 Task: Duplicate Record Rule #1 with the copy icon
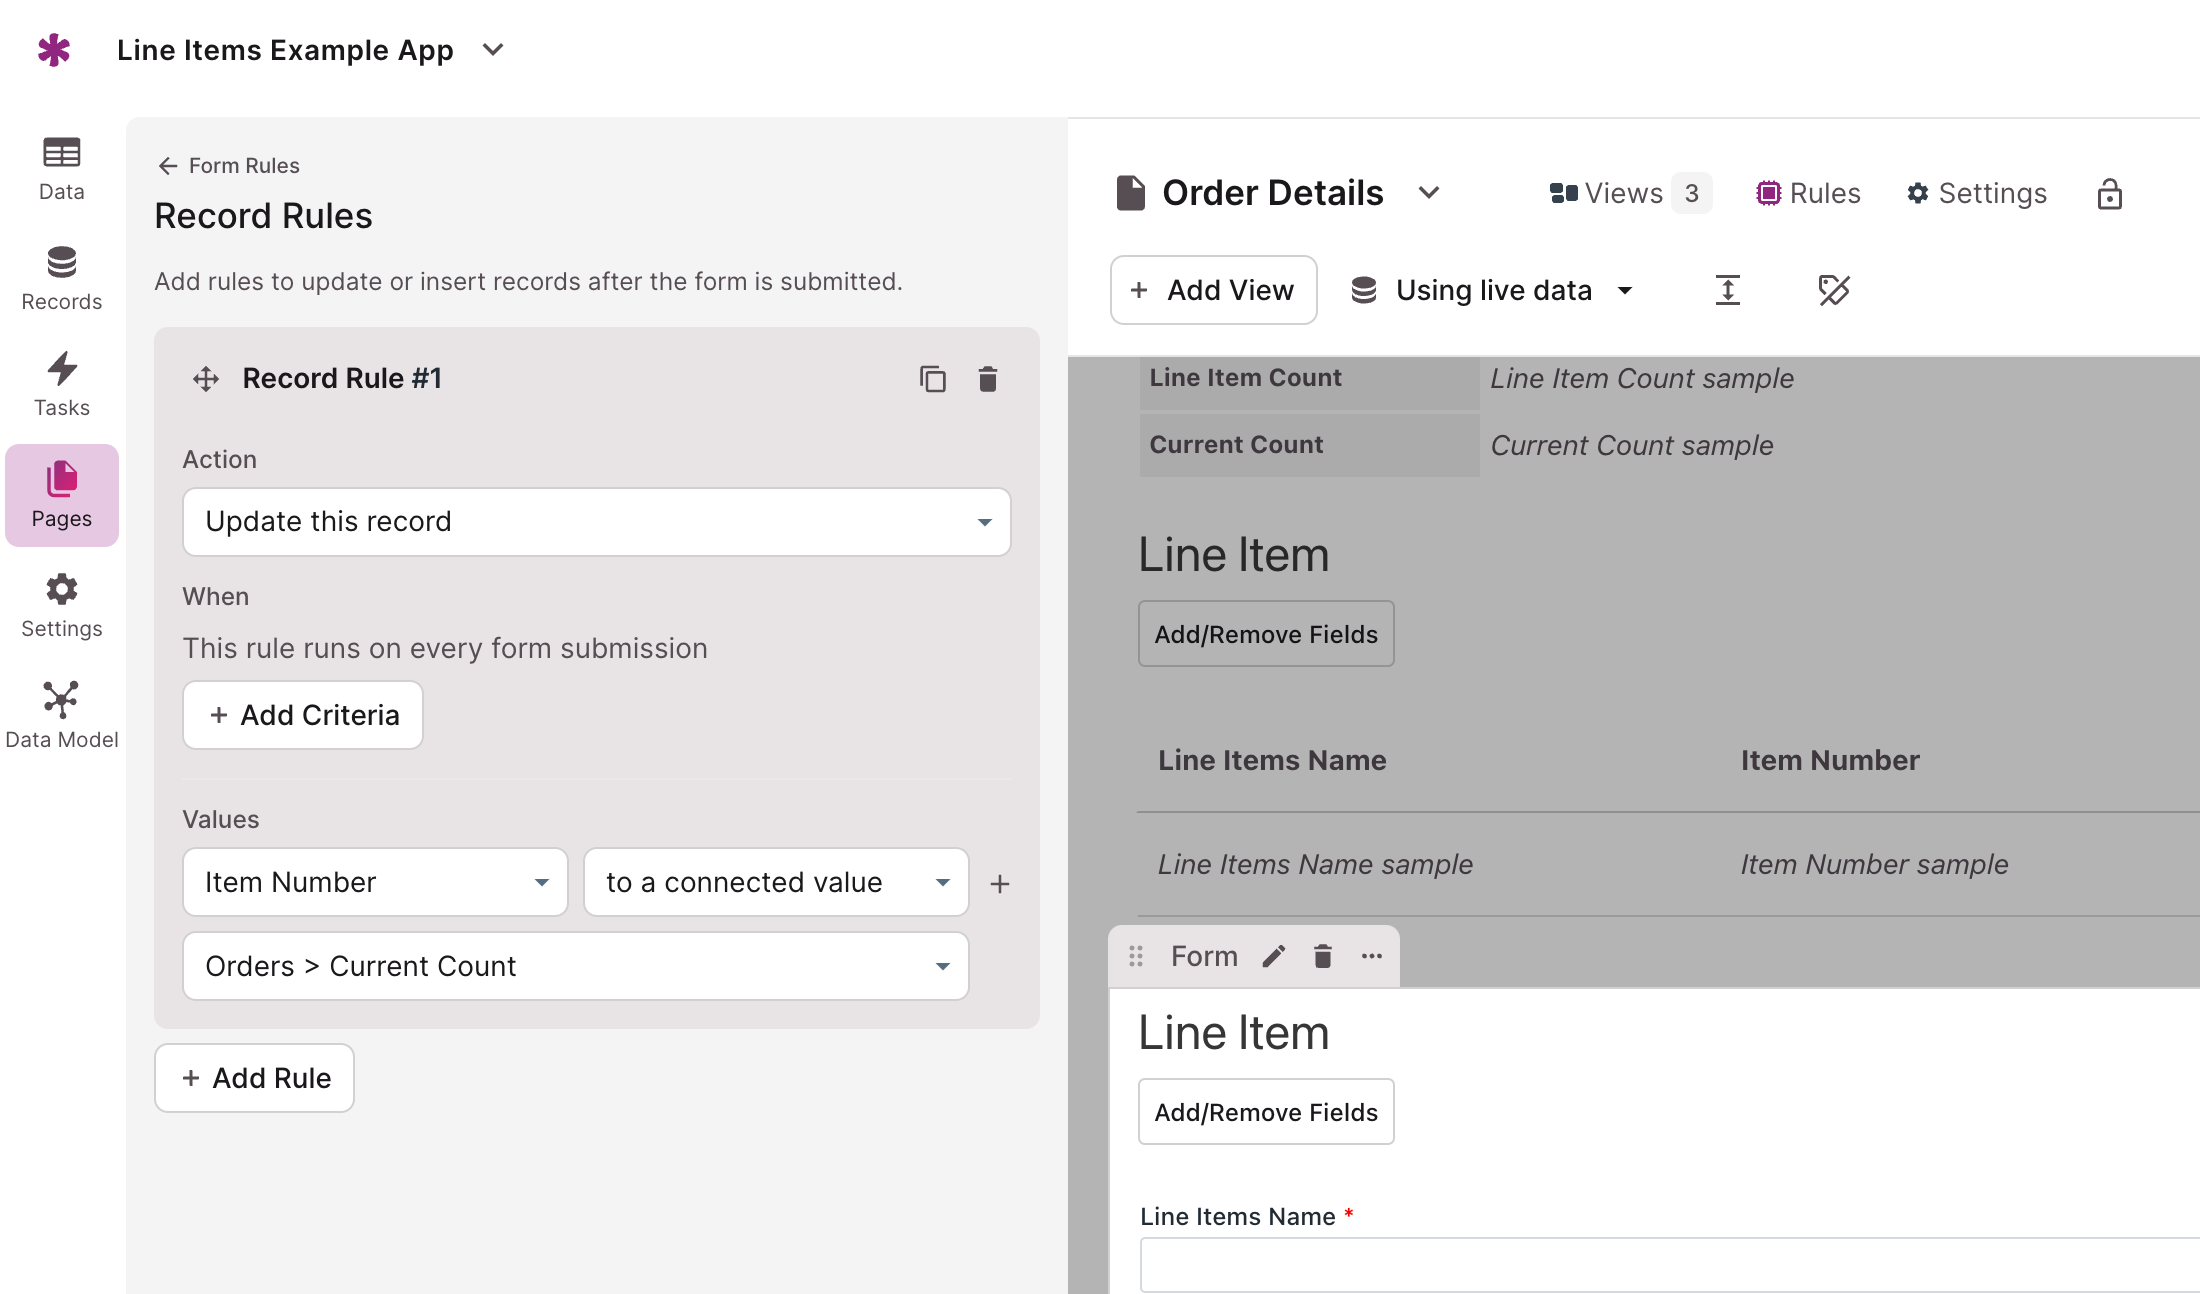(932, 379)
